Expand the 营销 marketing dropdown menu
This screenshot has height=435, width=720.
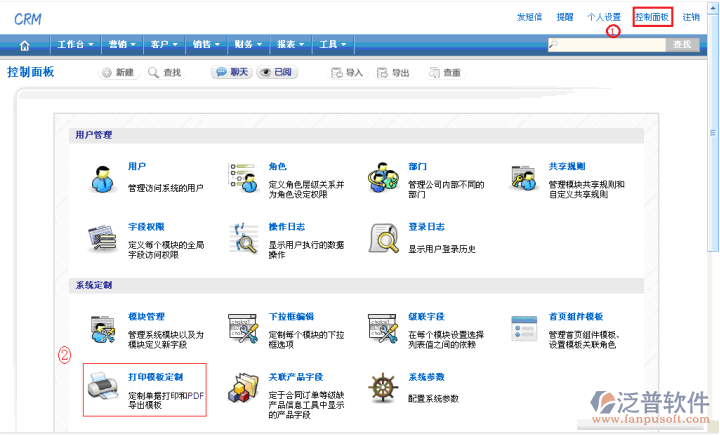point(122,45)
